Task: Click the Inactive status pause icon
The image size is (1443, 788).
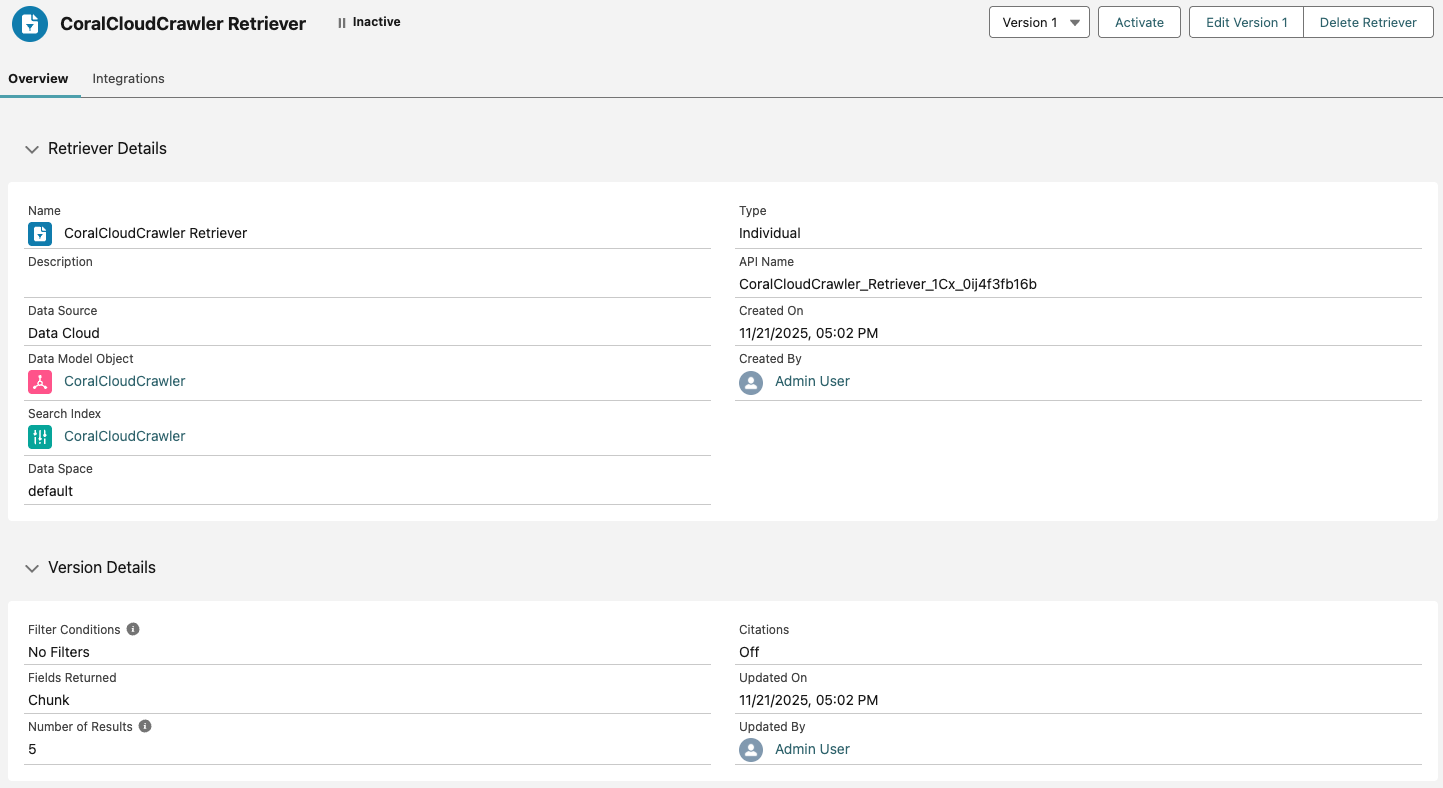Action: click(342, 23)
